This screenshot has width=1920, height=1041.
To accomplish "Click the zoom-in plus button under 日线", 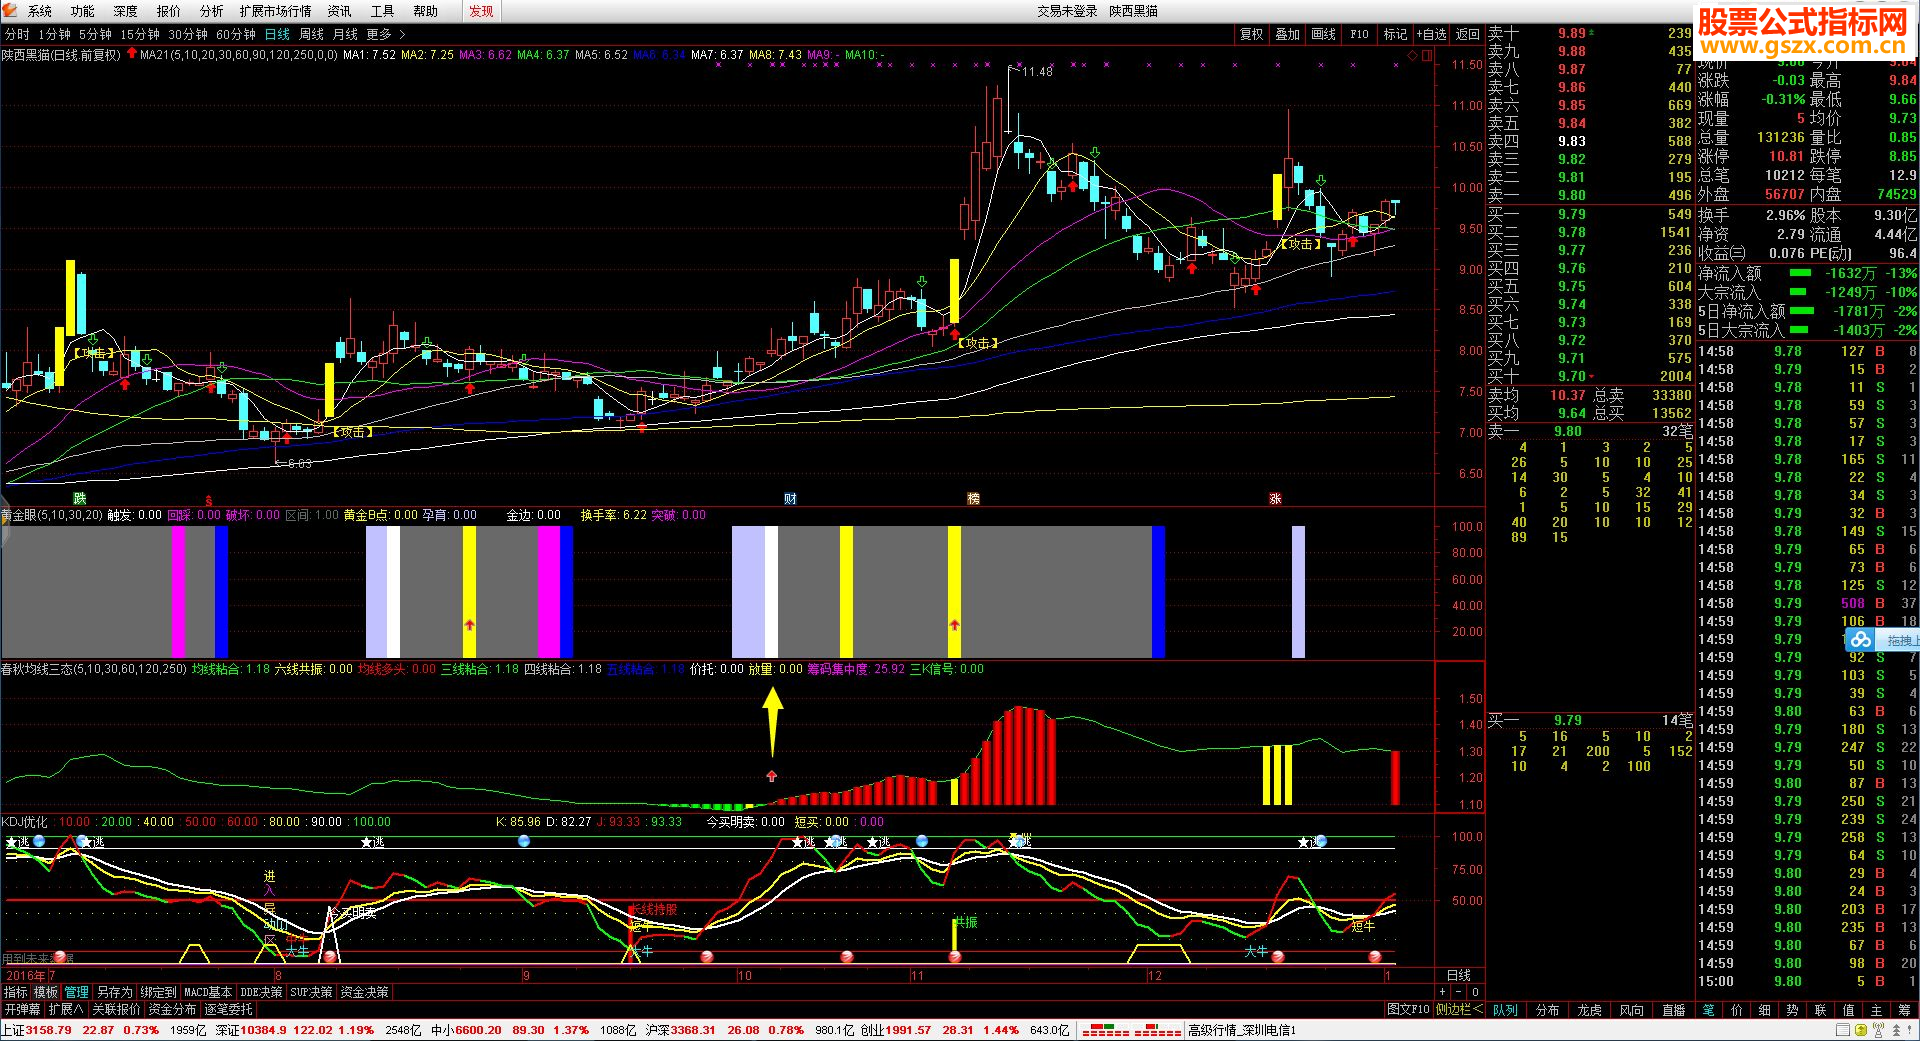I will (x=1442, y=992).
